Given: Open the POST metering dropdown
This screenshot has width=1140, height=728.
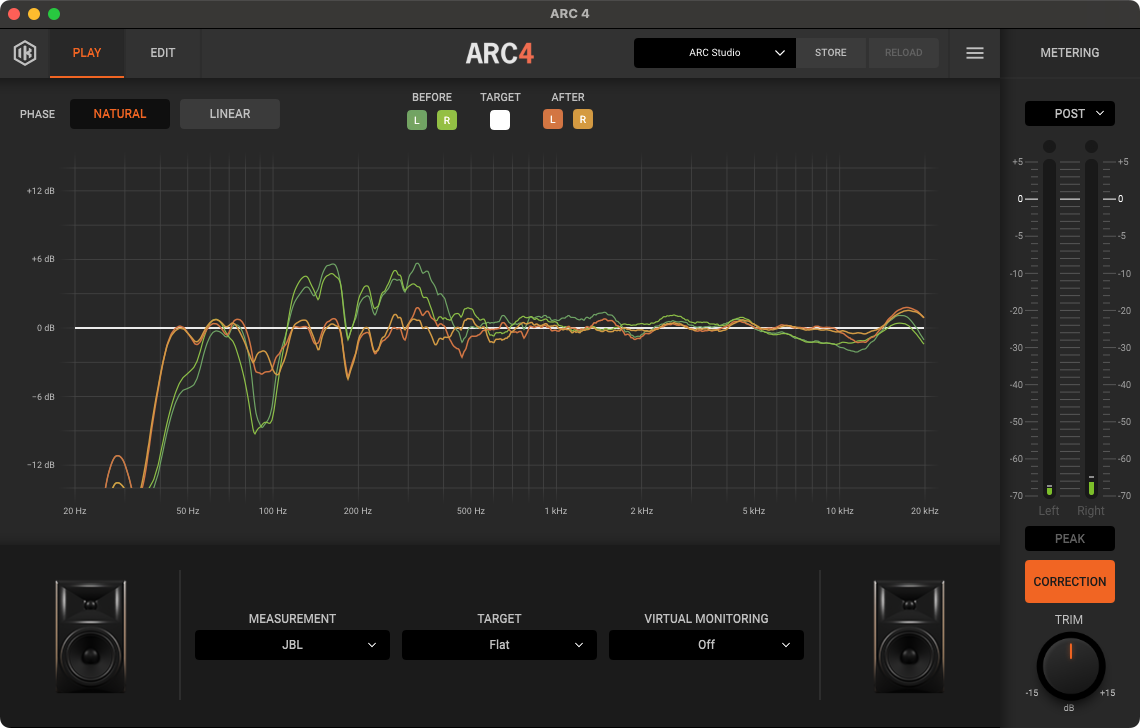Looking at the screenshot, I should click(1069, 113).
